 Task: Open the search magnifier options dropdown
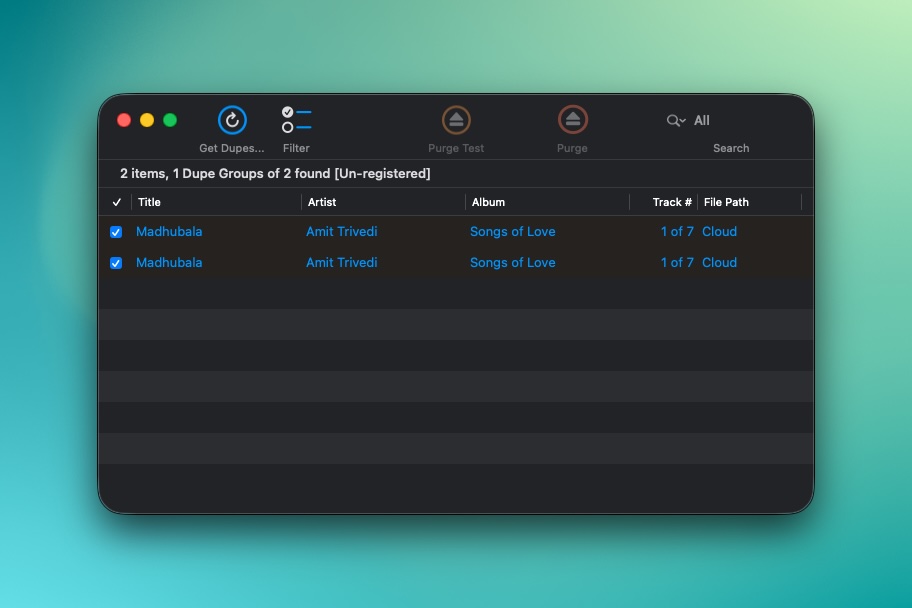[676, 120]
